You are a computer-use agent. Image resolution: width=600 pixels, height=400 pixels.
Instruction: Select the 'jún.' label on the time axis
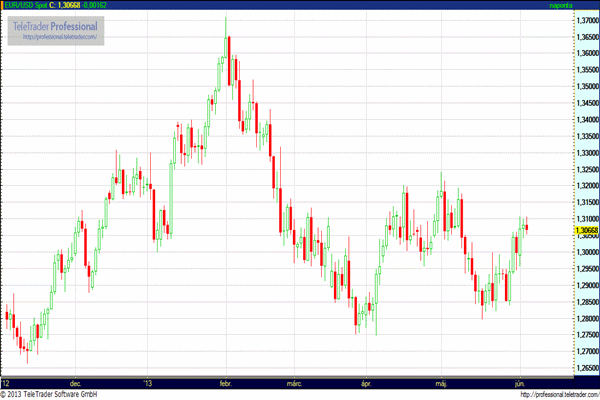[520, 381]
